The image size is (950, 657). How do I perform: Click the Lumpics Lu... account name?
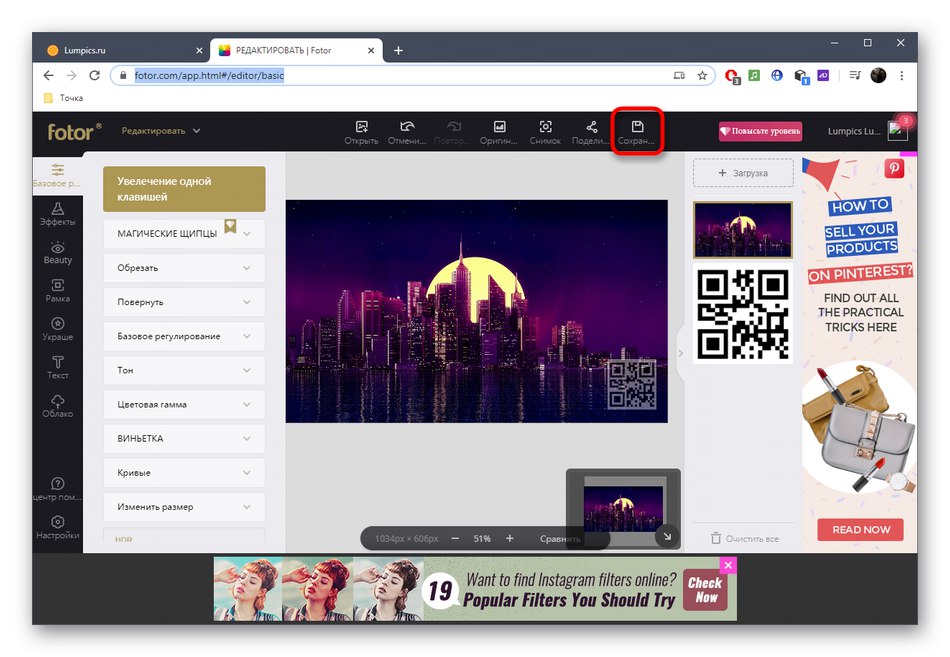click(854, 131)
